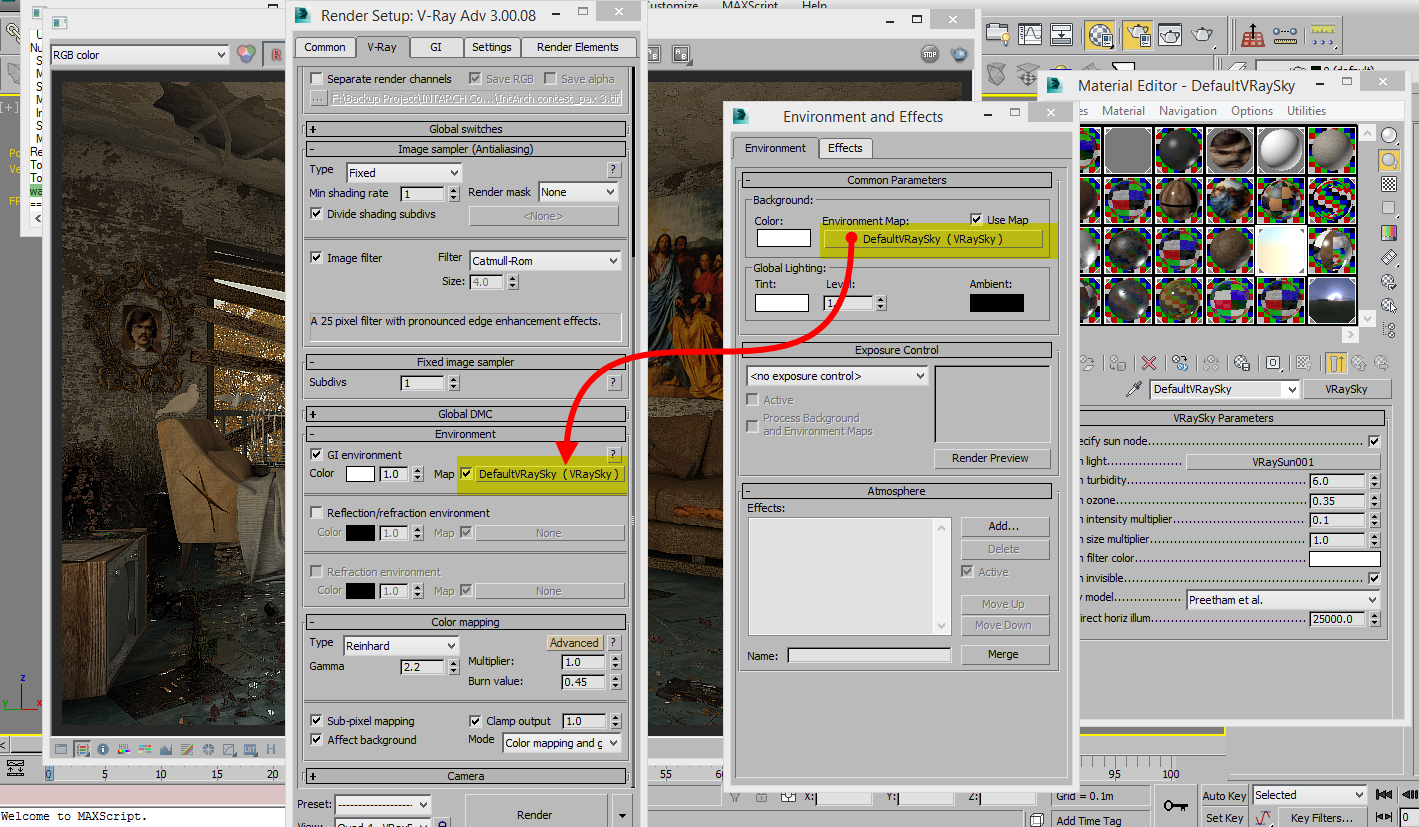Open the Catmull-Rom filter dropdown
This screenshot has height=827, width=1419.
pyautogui.click(x=545, y=260)
